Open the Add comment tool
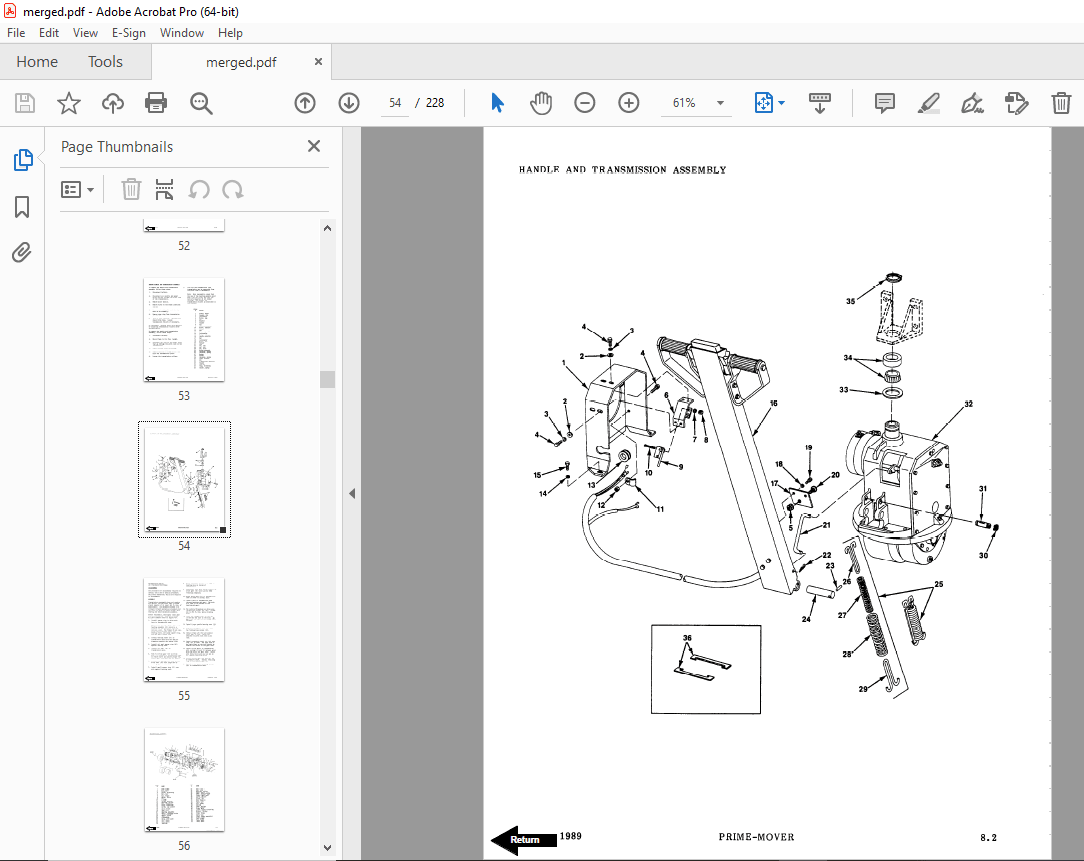 (884, 103)
